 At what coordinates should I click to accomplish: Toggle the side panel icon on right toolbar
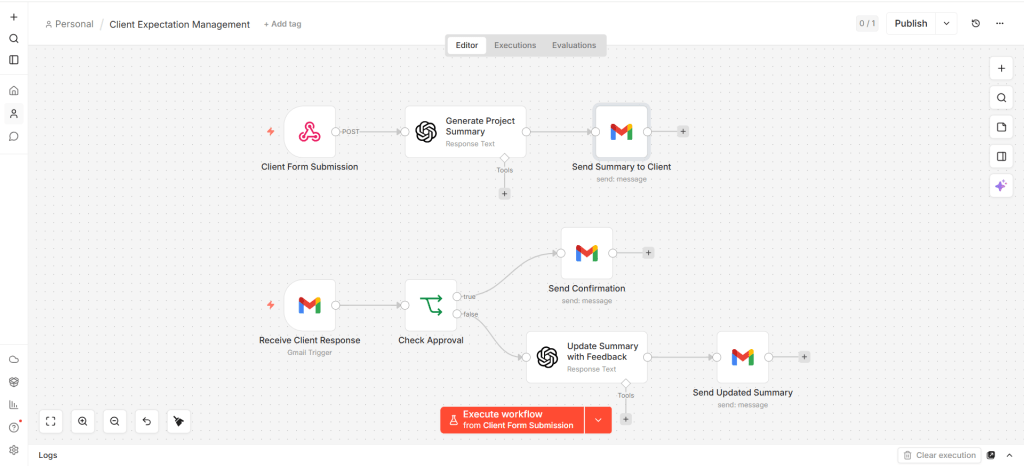[1001, 157]
